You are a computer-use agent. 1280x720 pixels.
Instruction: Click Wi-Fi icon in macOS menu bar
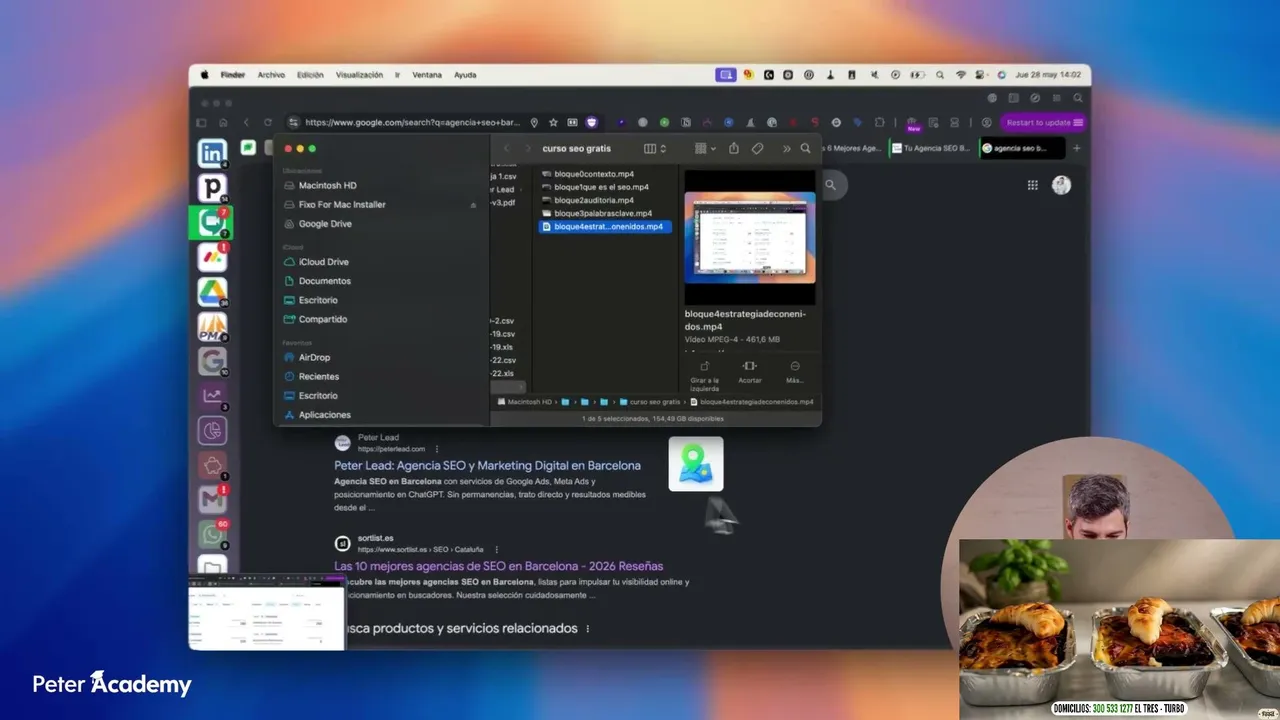961,75
